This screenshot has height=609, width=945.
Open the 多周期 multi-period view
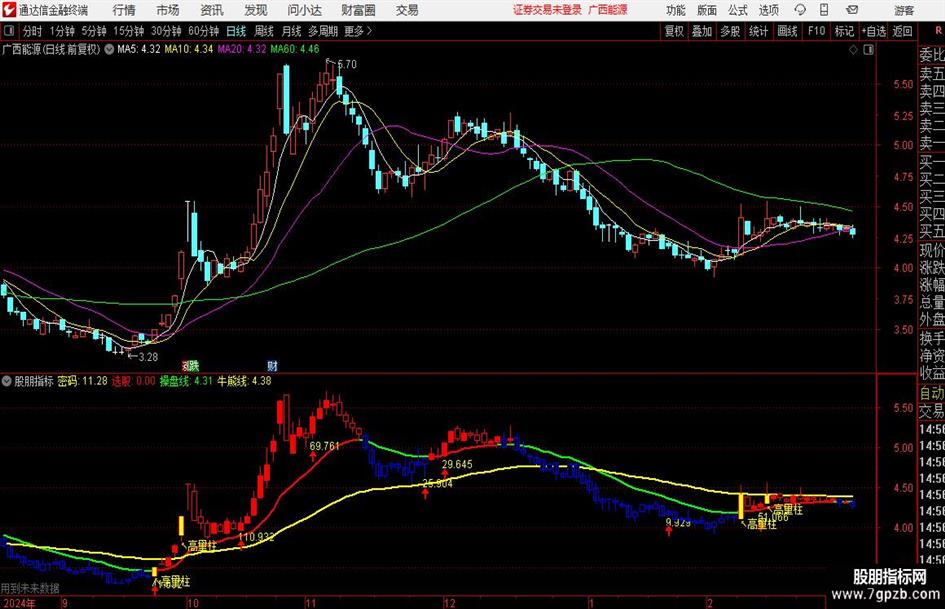coord(323,31)
